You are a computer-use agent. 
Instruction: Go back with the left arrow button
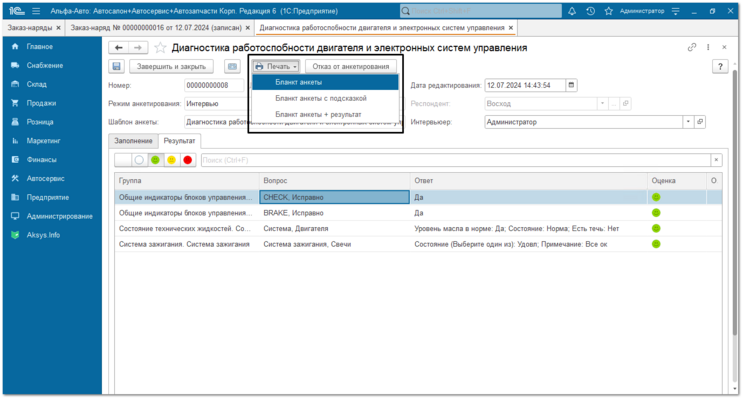tap(118, 47)
